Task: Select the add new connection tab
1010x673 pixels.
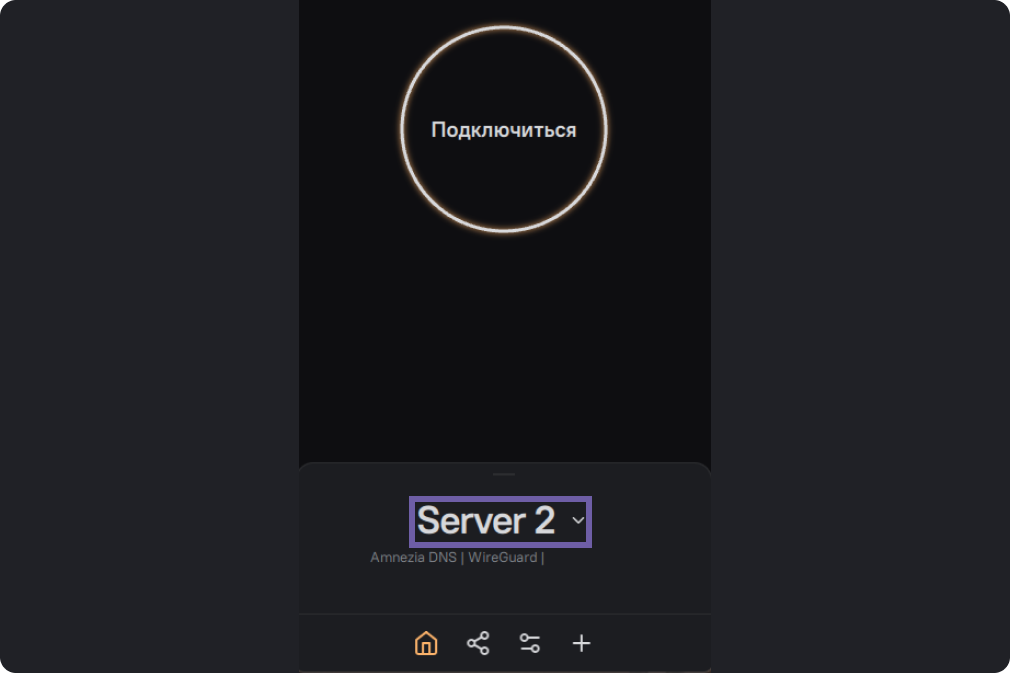Action: (x=581, y=643)
